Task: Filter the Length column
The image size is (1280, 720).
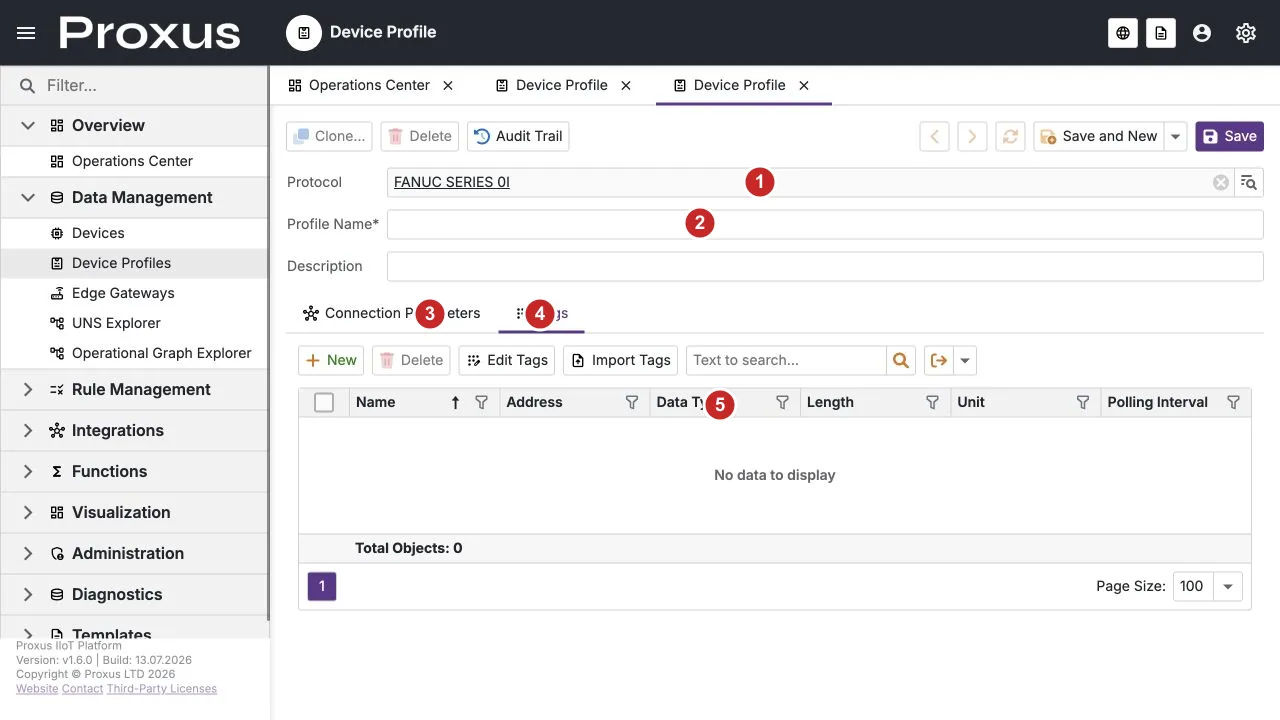Action: tap(933, 402)
